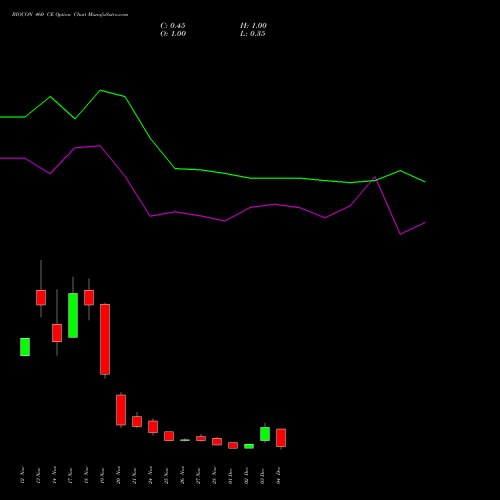The image size is (500, 500).
Task: Click the BIOCON 460 CE Option Chart title
Action: (70, 15)
